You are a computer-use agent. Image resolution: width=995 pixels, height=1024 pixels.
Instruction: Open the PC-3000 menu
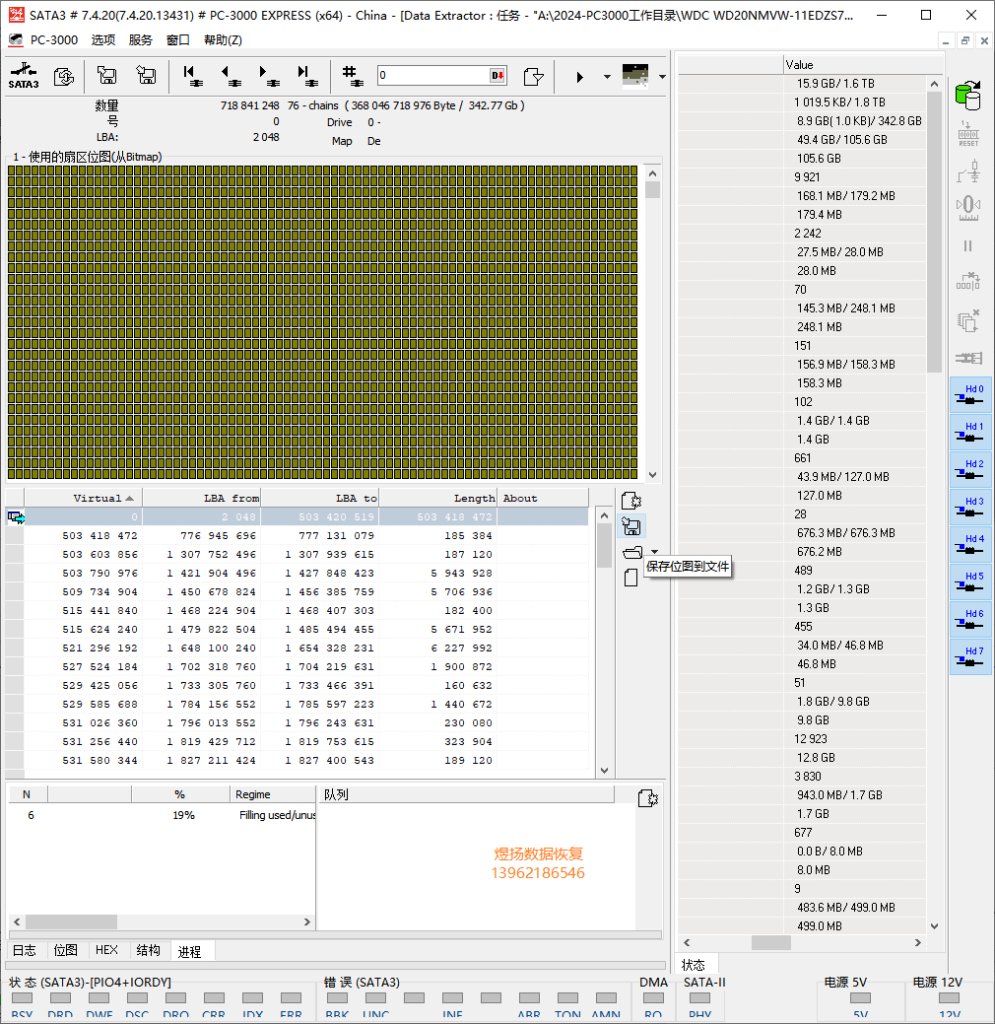tap(54, 40)
